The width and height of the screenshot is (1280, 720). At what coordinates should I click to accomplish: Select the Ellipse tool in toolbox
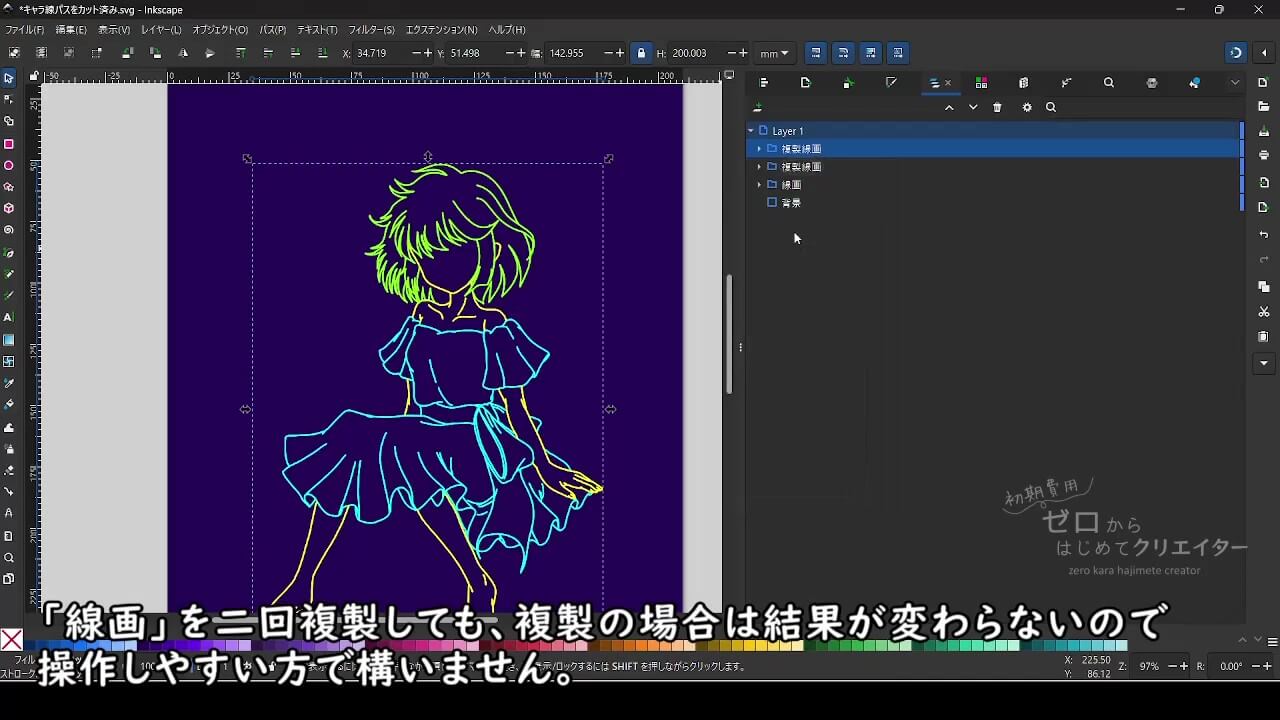(9, 166)
